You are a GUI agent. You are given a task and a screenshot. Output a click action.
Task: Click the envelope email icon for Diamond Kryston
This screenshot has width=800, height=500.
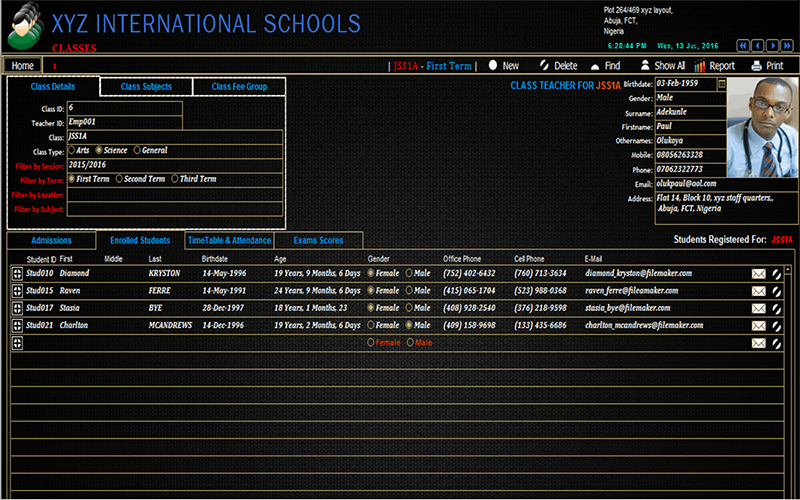tap(758, 273)
